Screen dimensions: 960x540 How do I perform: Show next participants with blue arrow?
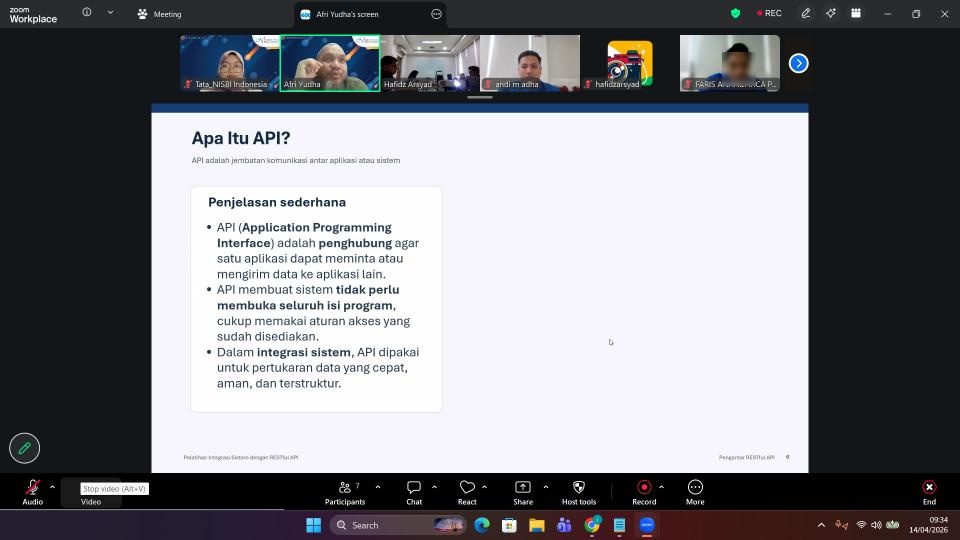click(798, 63)
